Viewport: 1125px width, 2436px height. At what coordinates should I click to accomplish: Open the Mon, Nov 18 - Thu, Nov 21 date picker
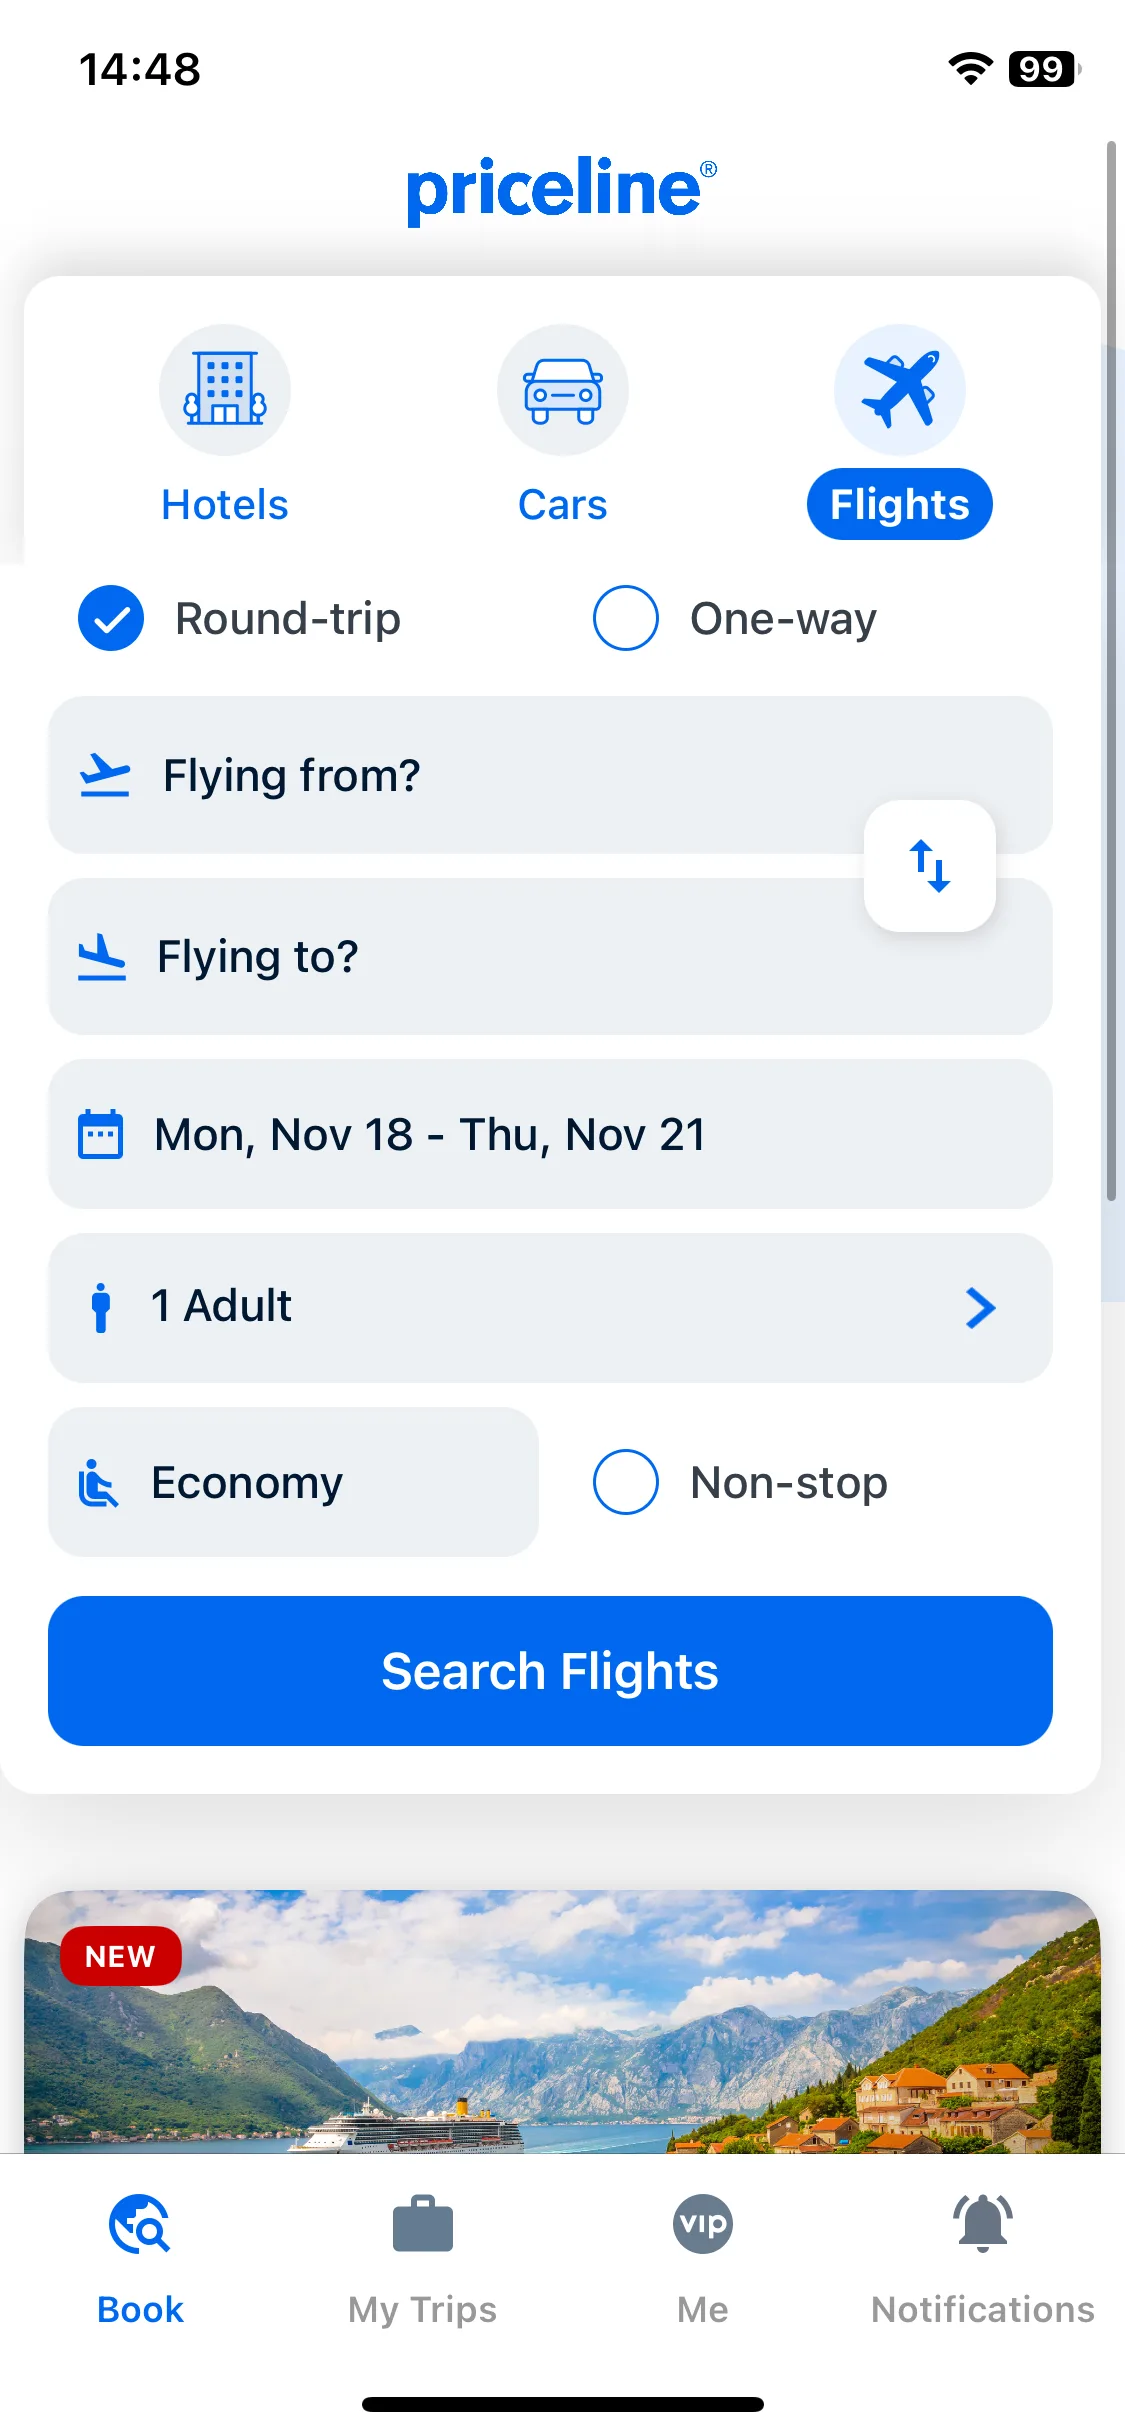(x=550, y=1134)
